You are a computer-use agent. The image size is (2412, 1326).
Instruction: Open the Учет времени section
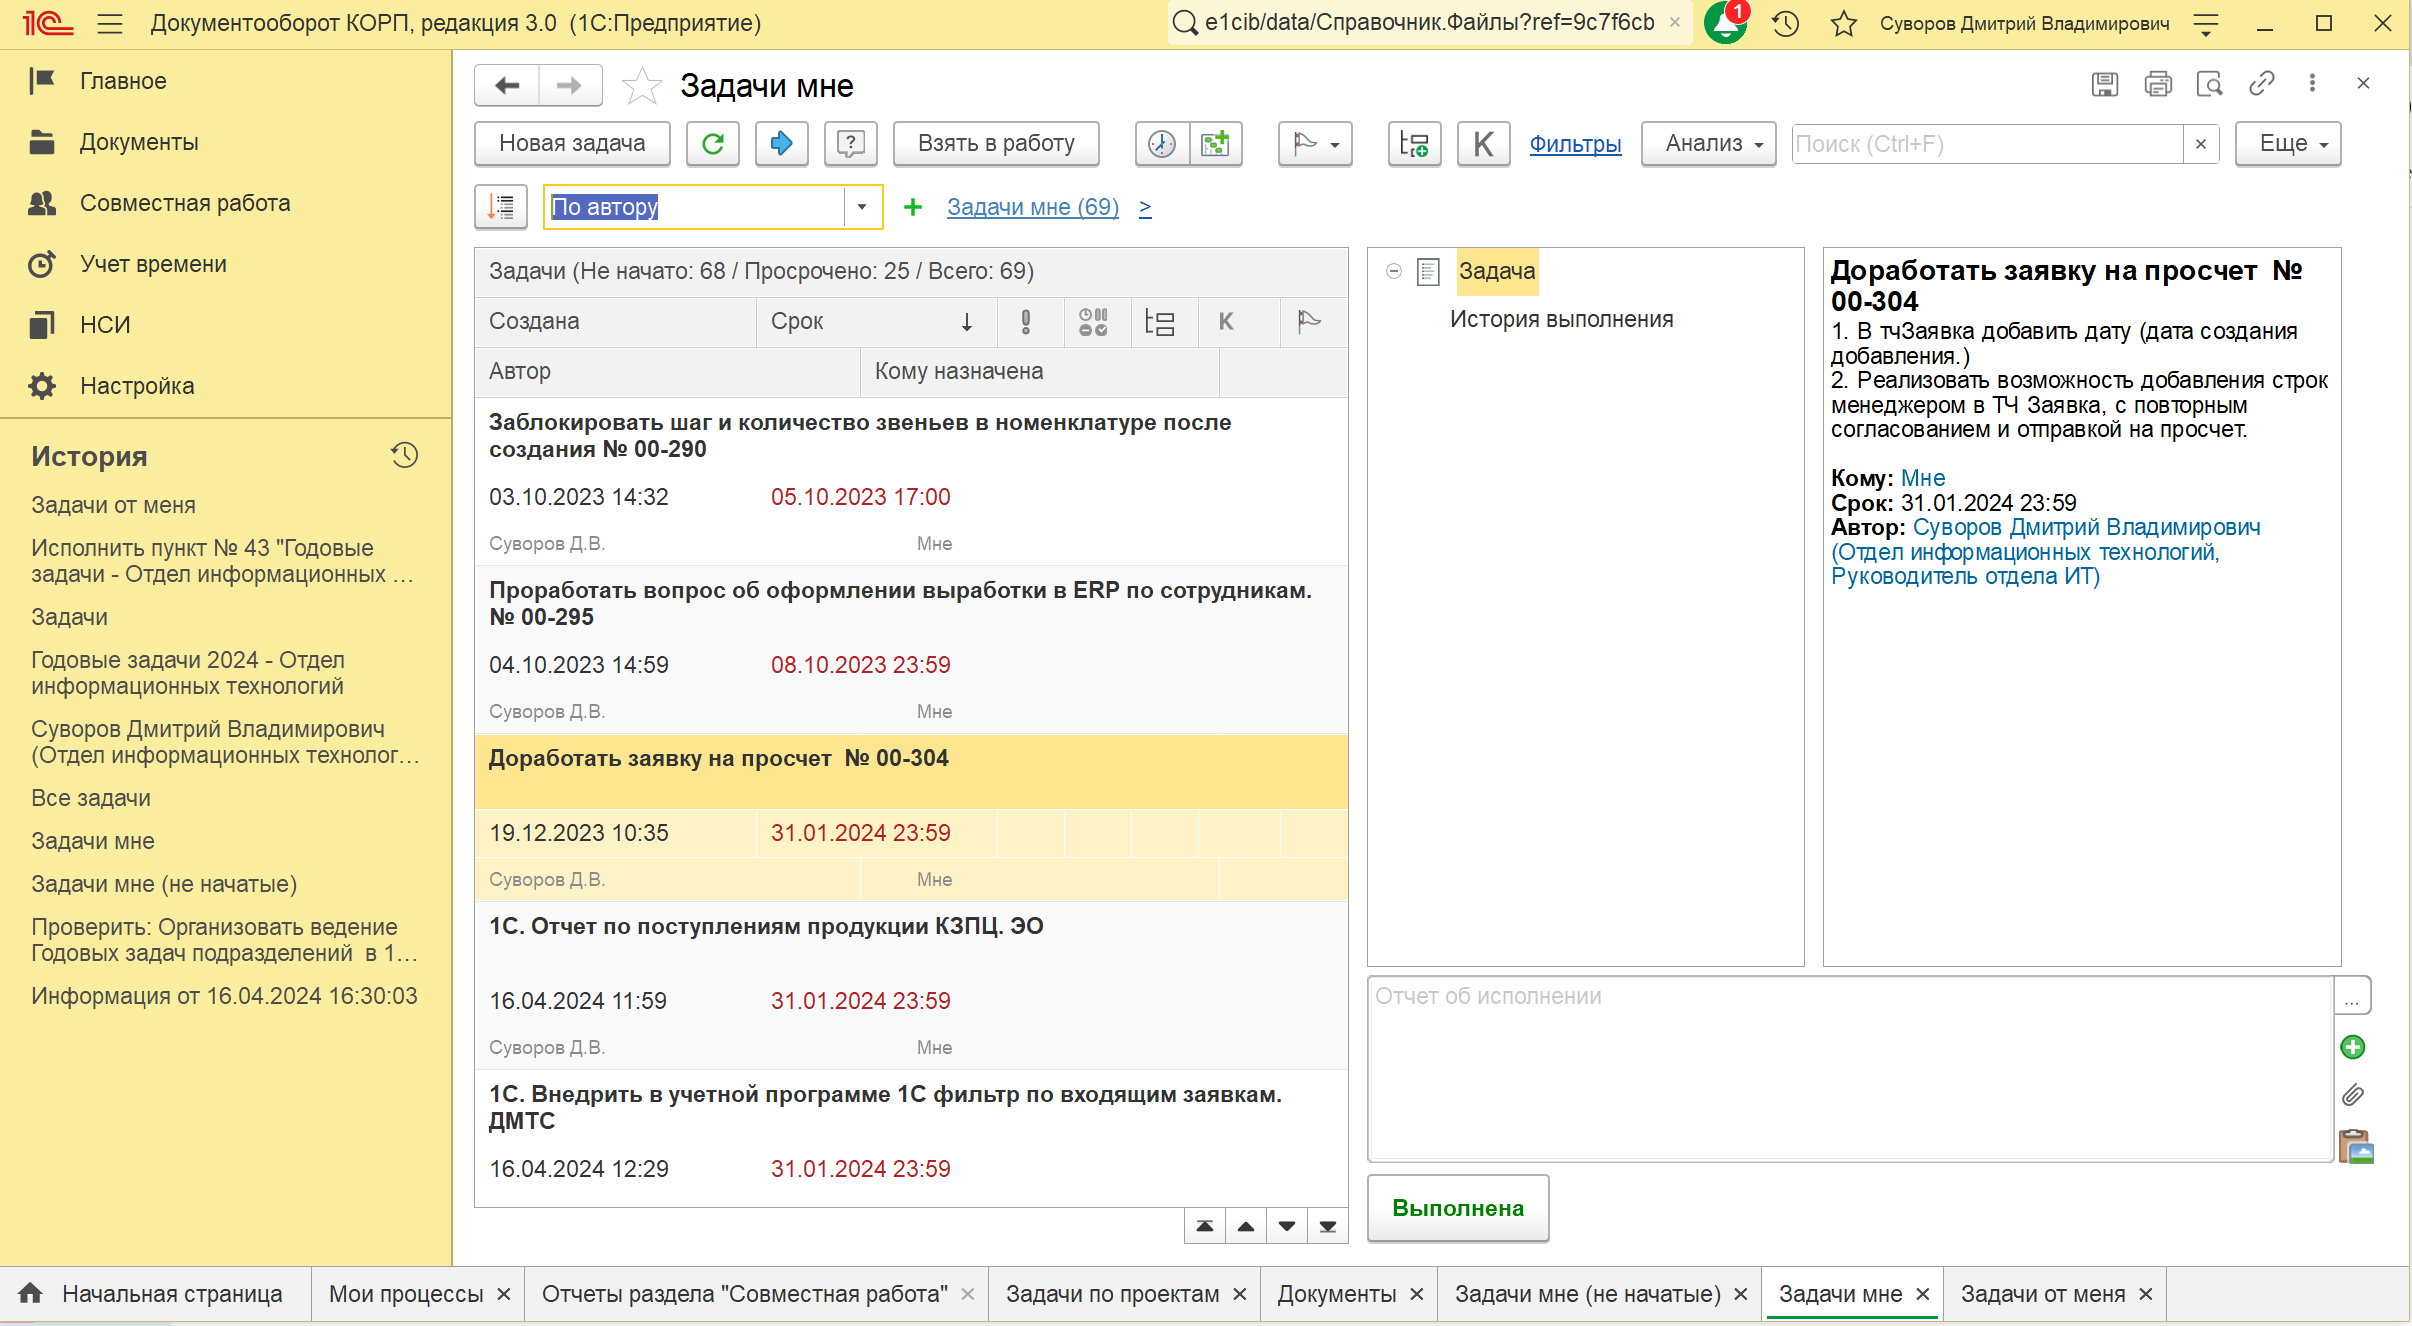pos(153,264)
